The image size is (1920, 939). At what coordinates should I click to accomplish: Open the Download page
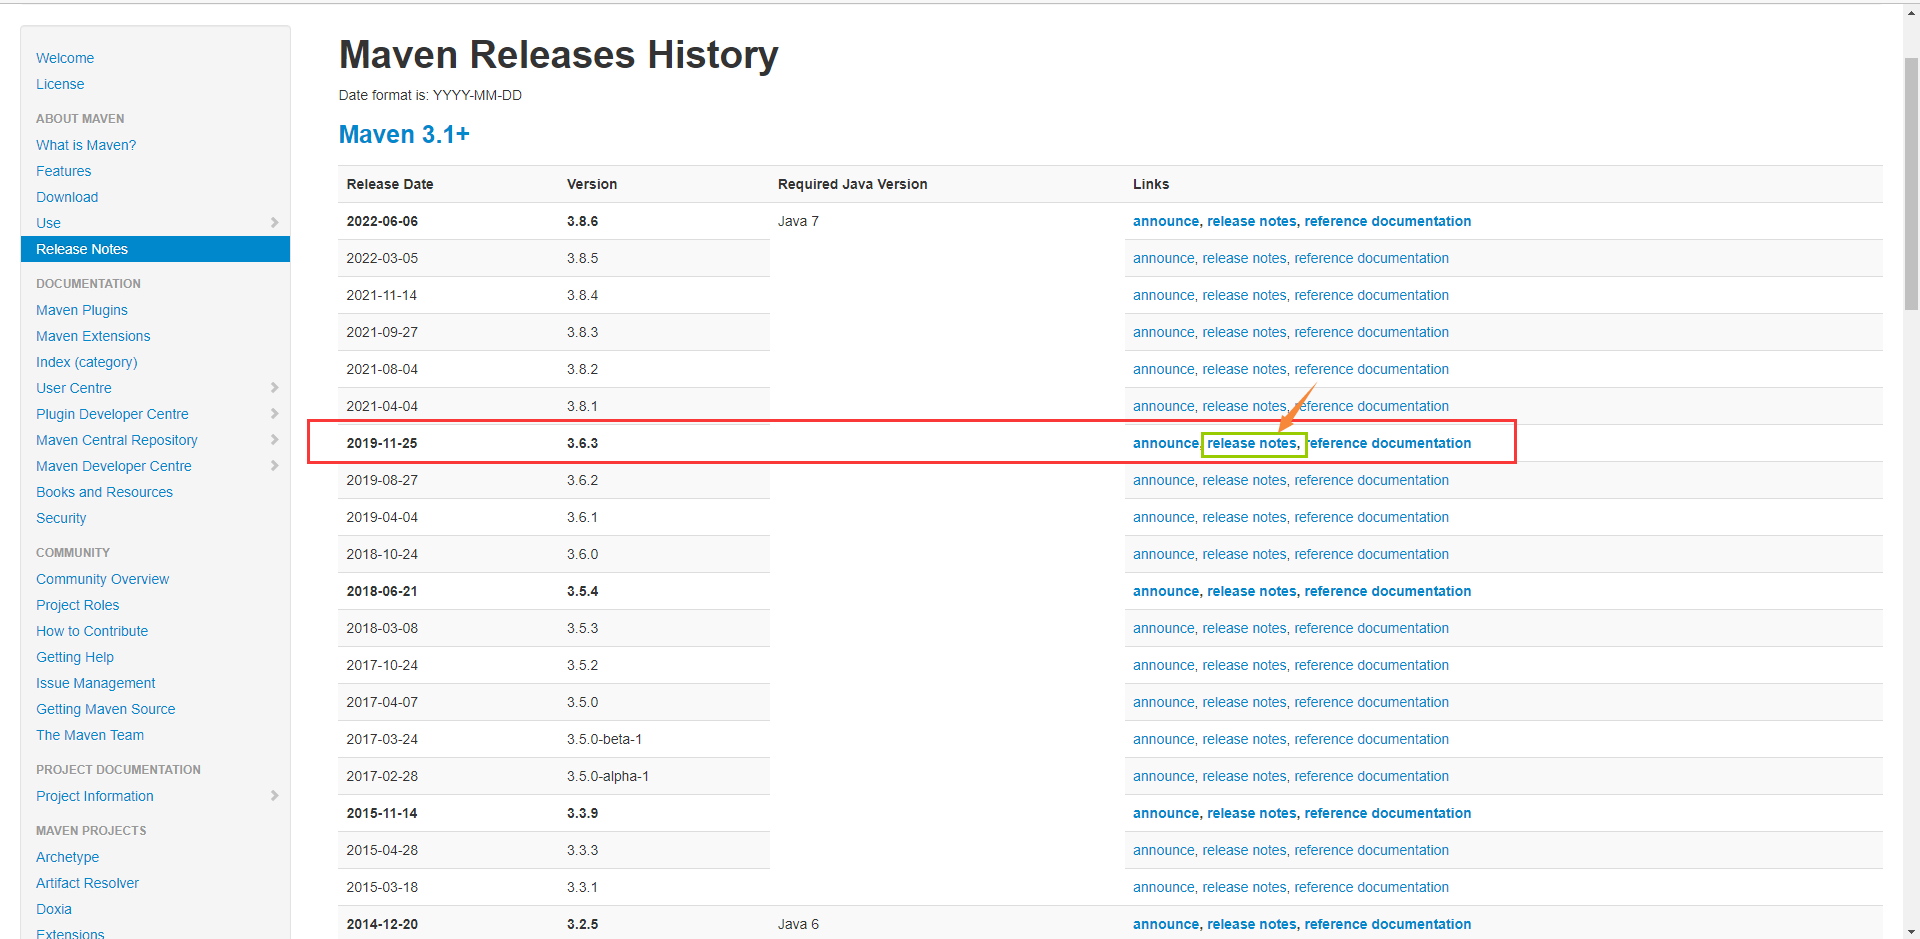[67, 197]
